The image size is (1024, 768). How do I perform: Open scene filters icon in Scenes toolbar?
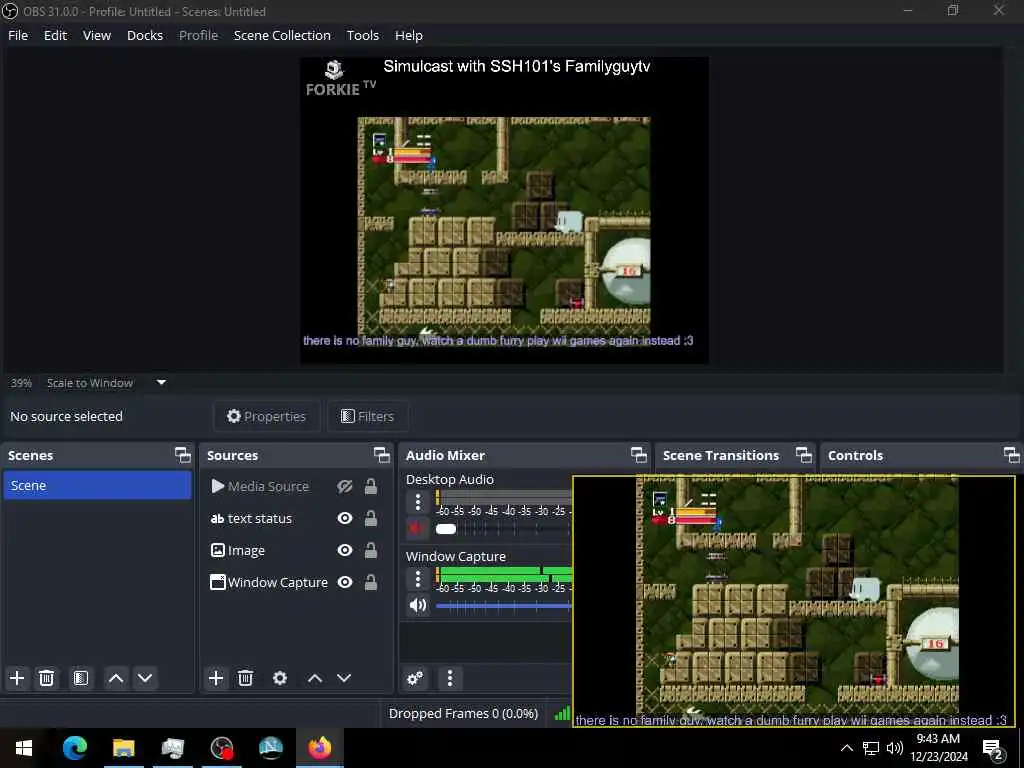pyautogui.click(x=80, y=678)
